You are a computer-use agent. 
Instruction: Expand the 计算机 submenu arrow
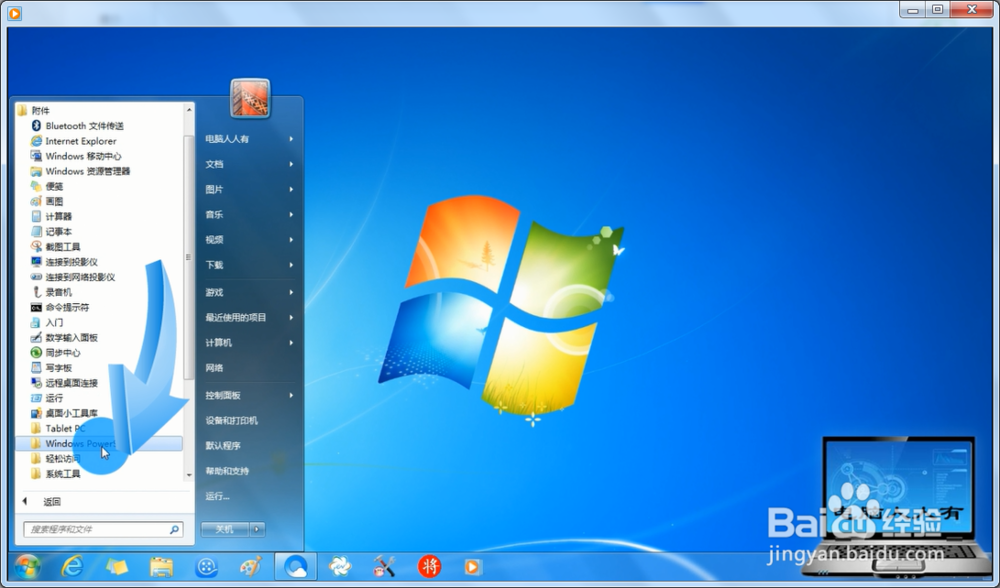click(291, 342)
